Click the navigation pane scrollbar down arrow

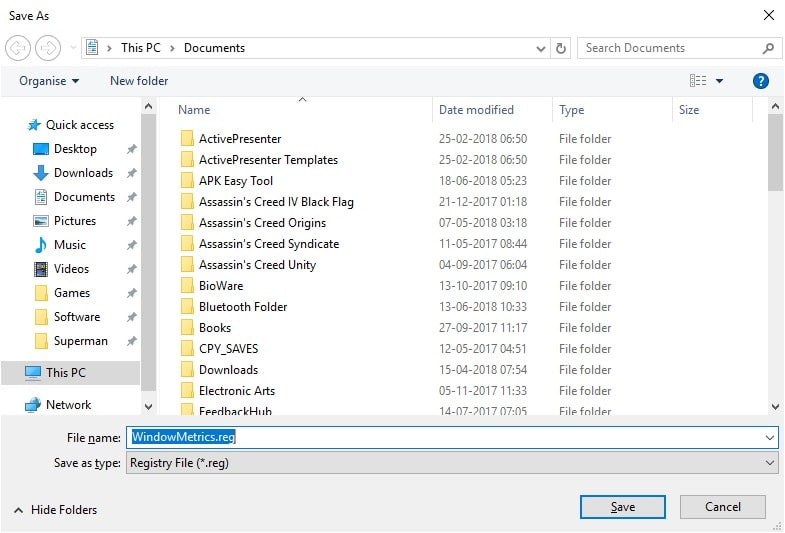[x=148, y=406]
